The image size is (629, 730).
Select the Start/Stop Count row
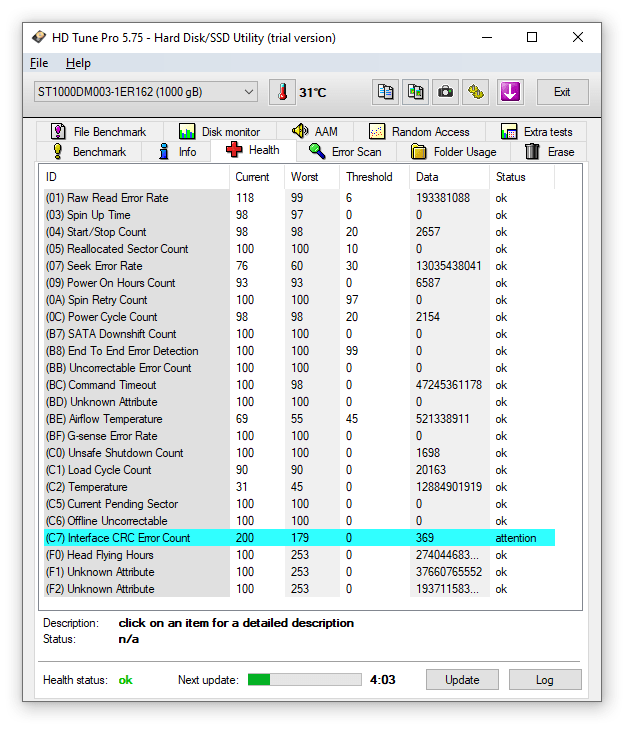click(x=299, y=232)
